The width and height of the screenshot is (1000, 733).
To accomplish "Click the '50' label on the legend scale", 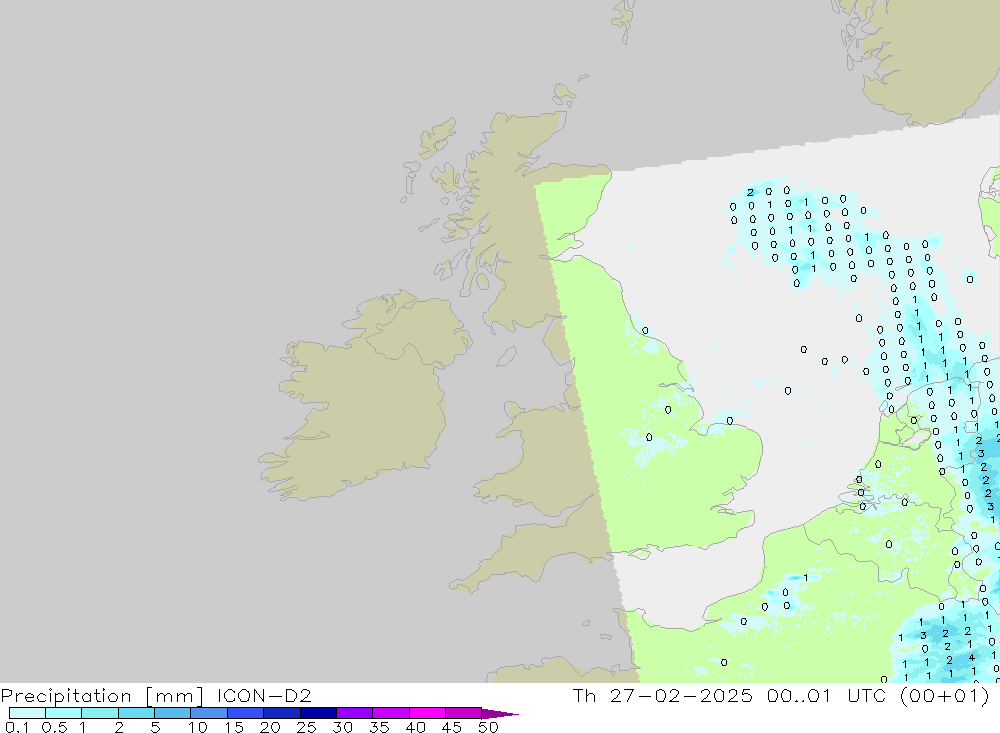I will [x=487, y=727].
